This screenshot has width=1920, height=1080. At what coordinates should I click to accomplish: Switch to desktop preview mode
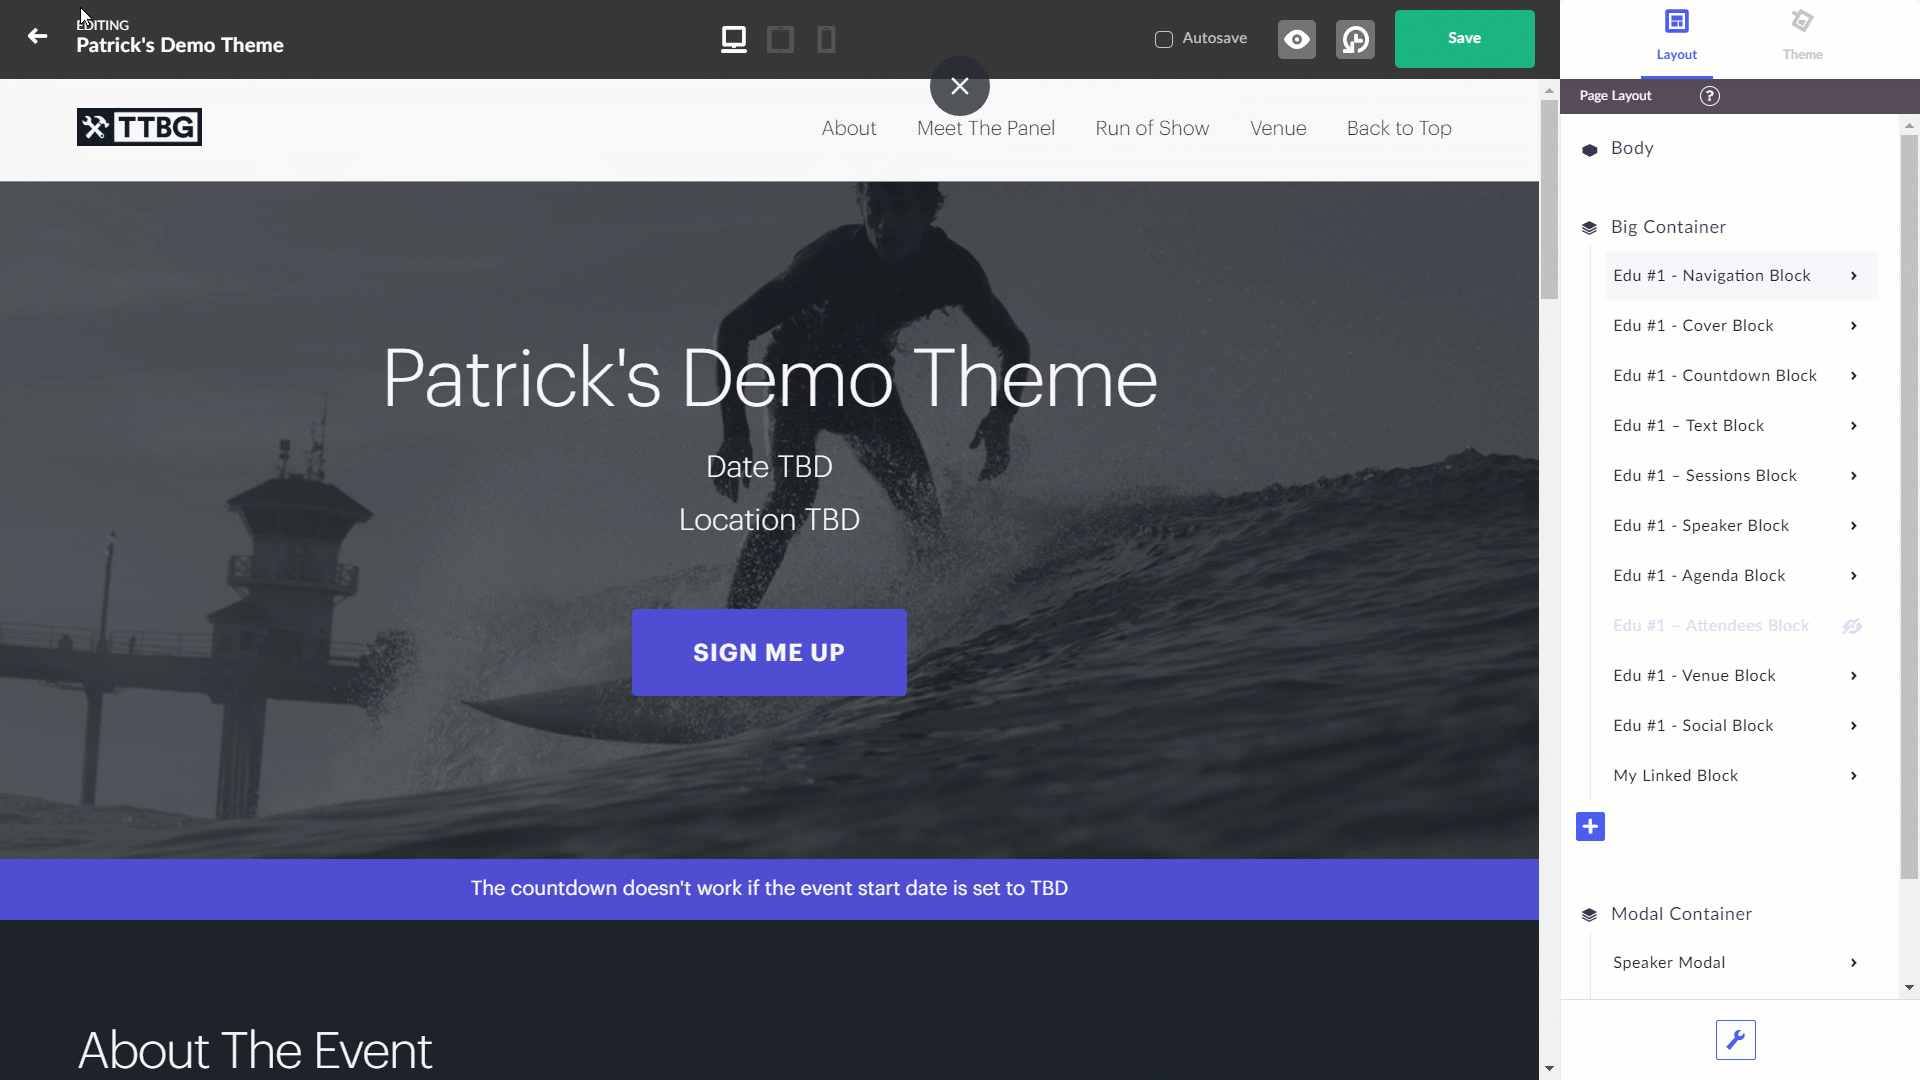click(x=734, y=39)
